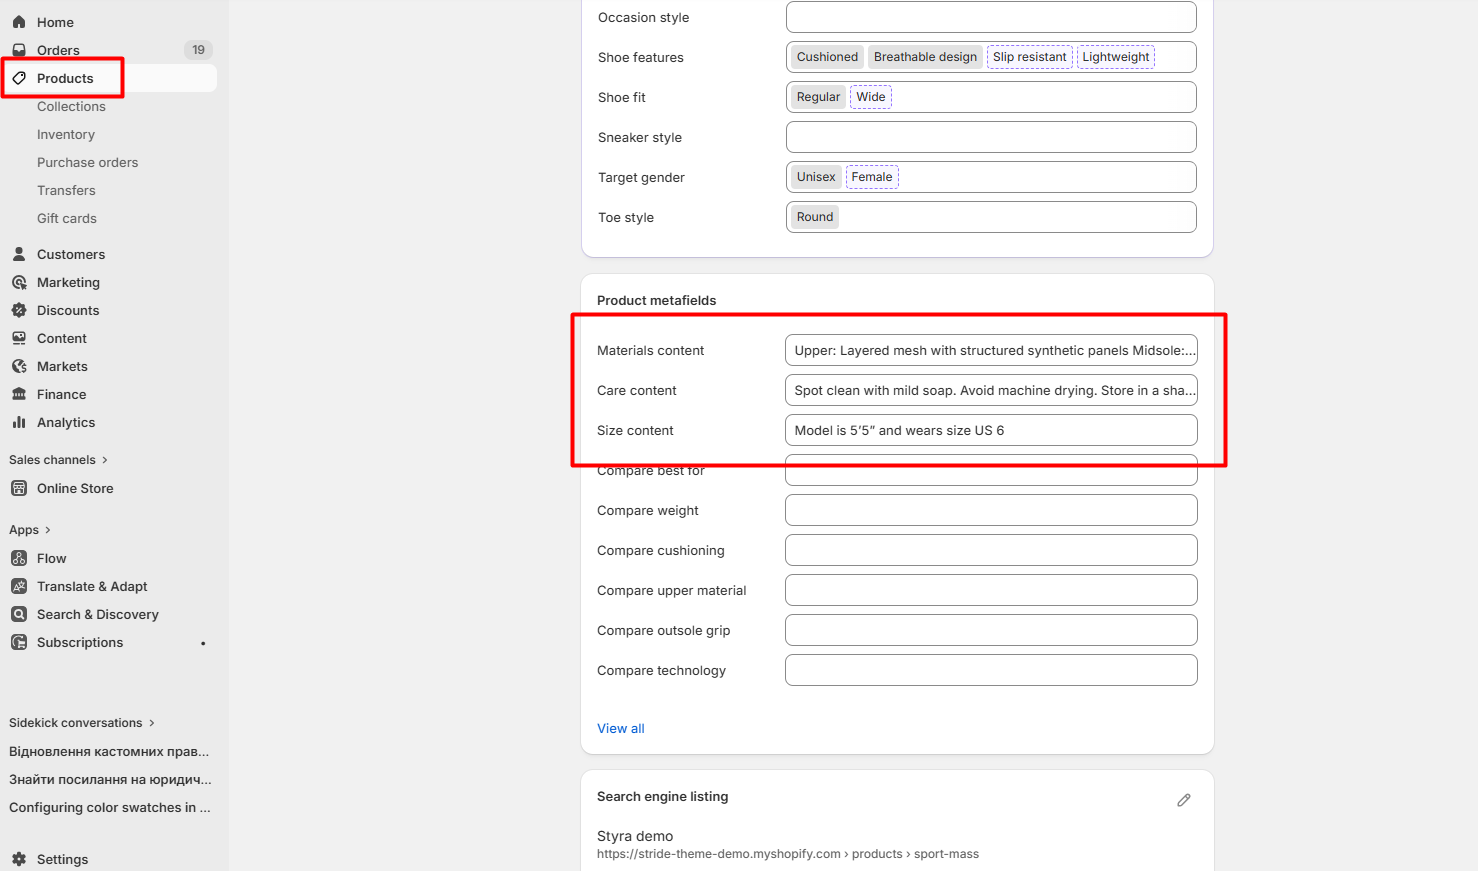Select the Round toe style tag
1478x871 pixels.
click(815, 217)
